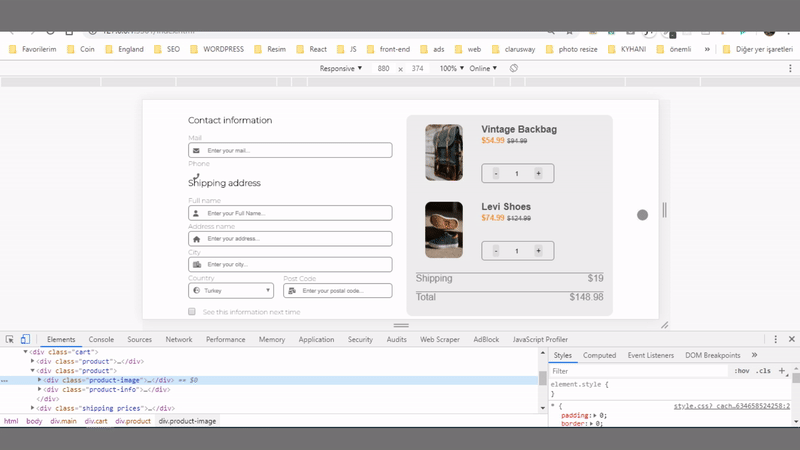
Task: Show more bookmarks with the chevron icon
Action: pyautogui.click(x=707, y=49)
